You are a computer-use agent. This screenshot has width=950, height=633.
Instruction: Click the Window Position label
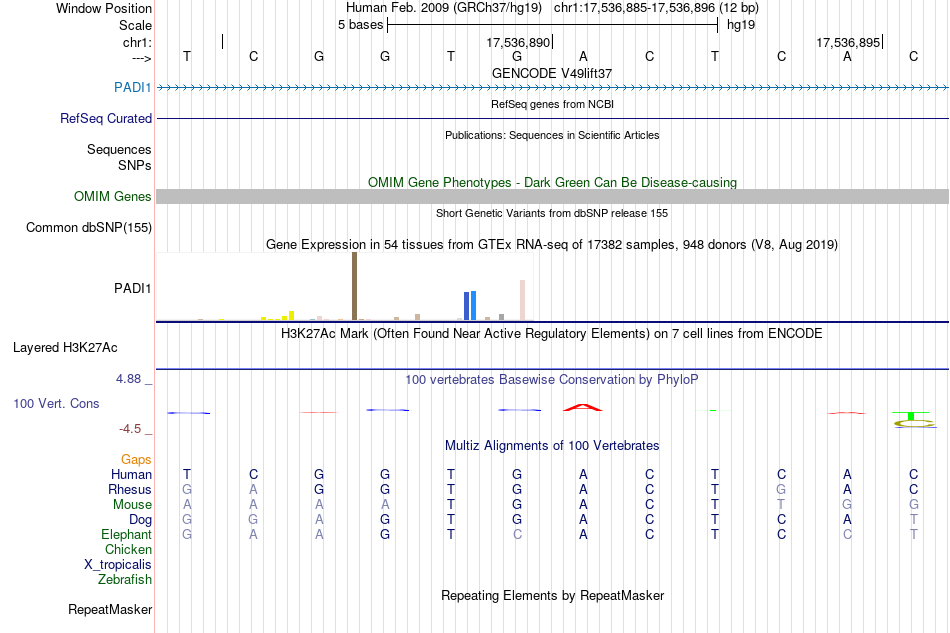coord(104,8)
